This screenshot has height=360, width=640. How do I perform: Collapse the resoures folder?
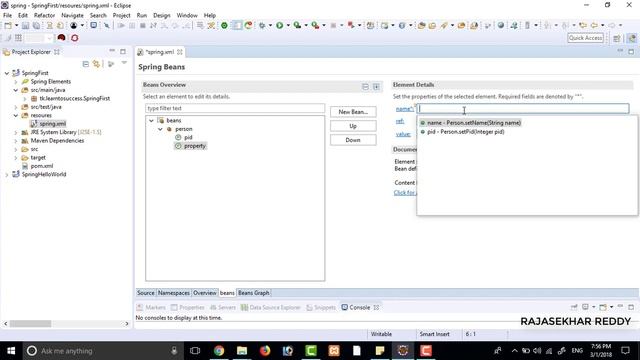click(16, 116)
